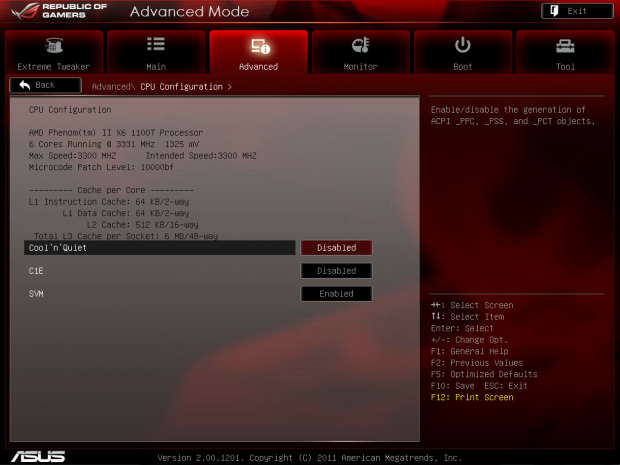Open the Tool tab via its icon
The image size is (620, 465).
565,46
